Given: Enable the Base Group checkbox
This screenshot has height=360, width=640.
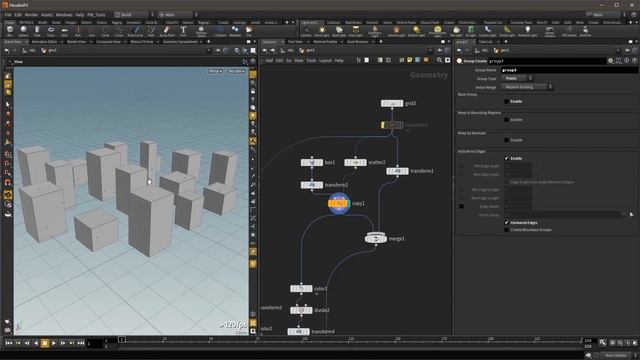Looking at the screenshot, I should pyautogui.click(x=507, y=101).
